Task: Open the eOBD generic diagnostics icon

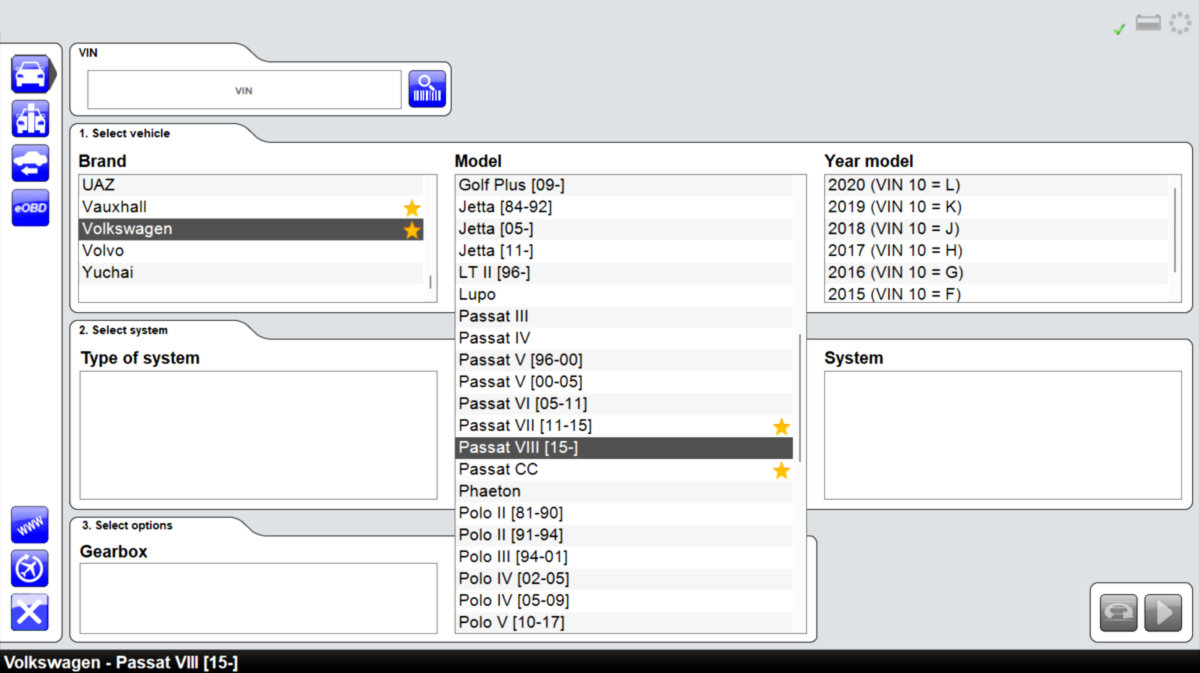Action: 30,207
